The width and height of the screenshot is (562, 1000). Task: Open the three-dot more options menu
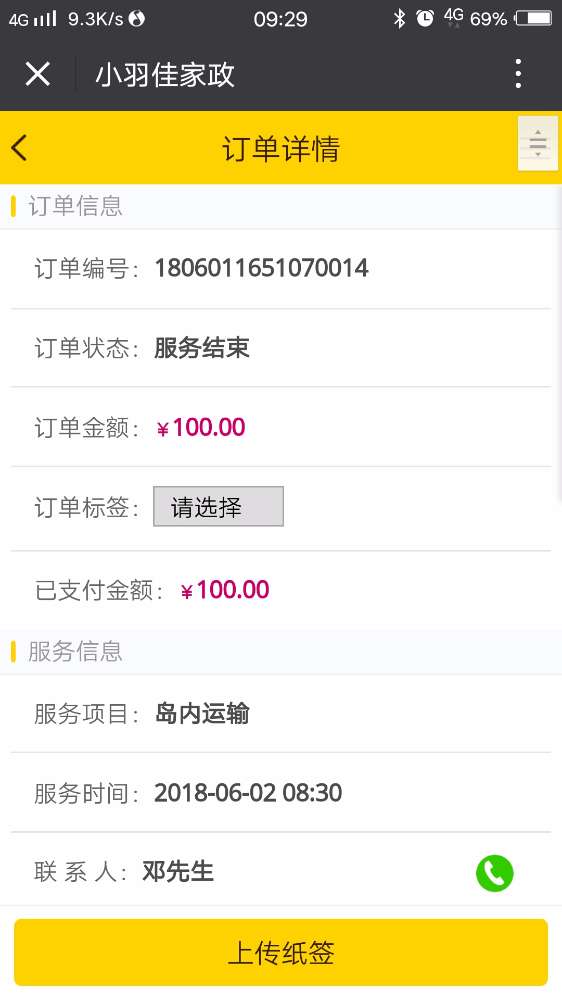[x=518, y=74]
